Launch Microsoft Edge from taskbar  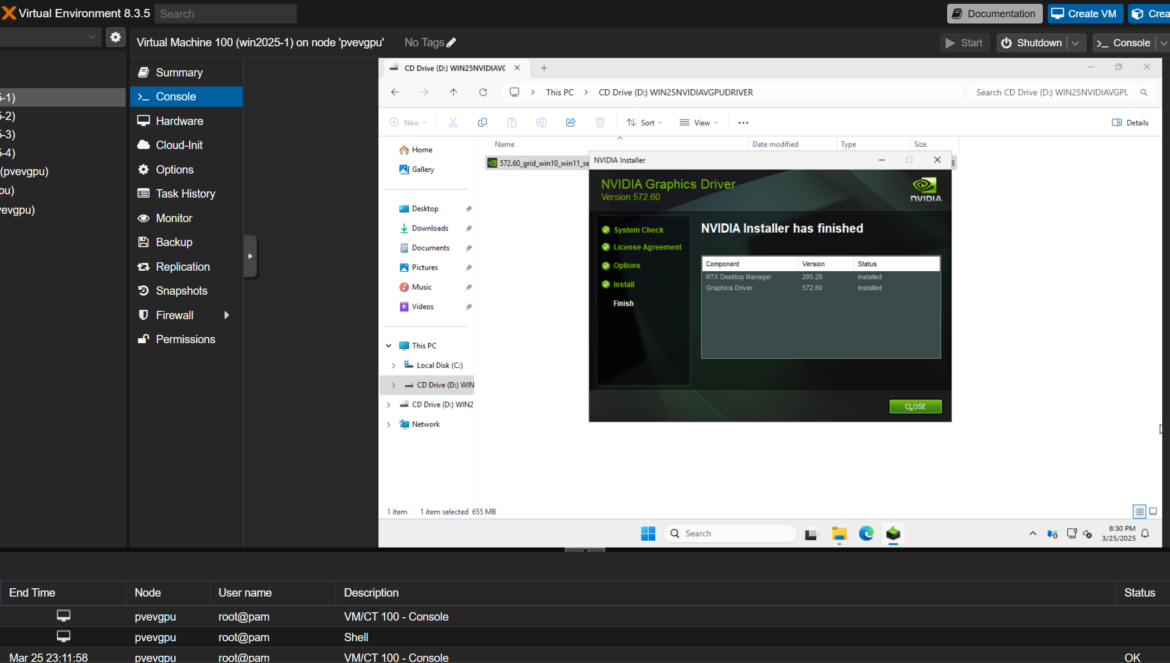click(x=866, y=533)
